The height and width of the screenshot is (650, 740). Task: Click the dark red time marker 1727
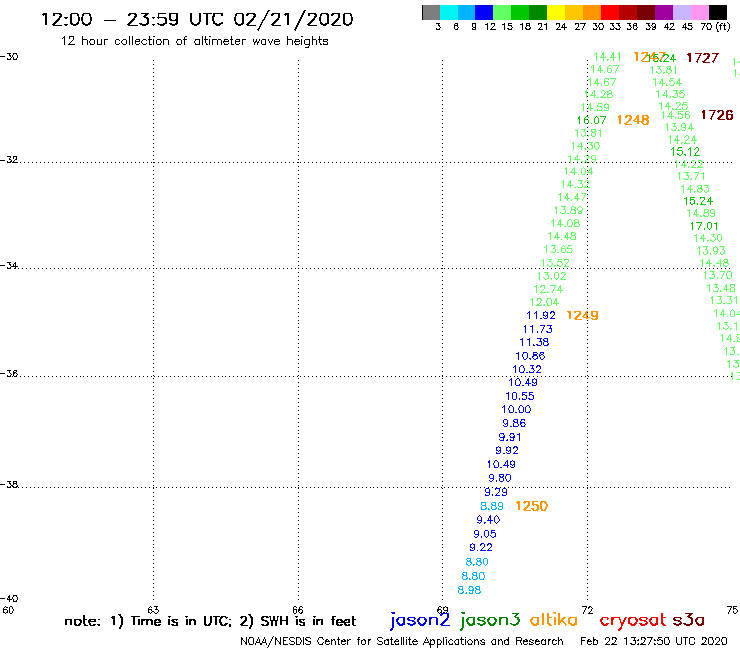(702, 58)
